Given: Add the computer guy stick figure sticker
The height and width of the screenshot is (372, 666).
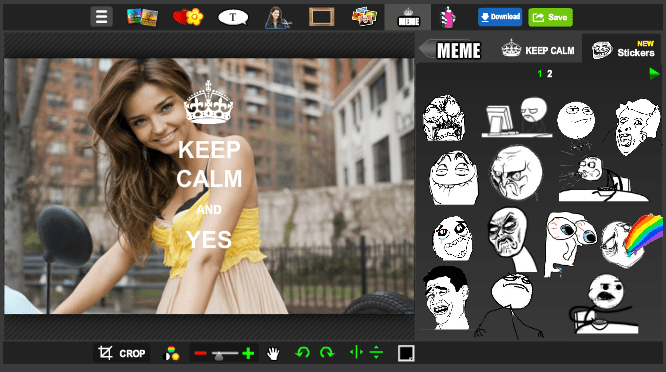Looking at the screenshot, I should 517,118.
